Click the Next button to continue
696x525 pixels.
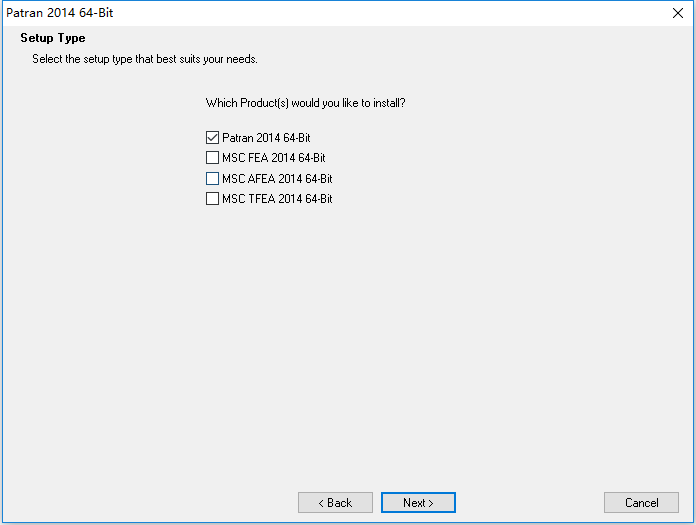pyautogui.click(x=418, y=502)
